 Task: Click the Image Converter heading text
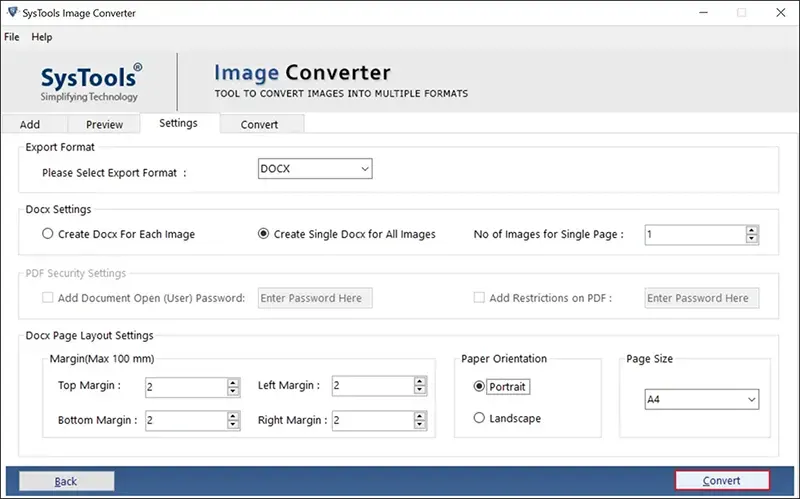click(302, 72)
